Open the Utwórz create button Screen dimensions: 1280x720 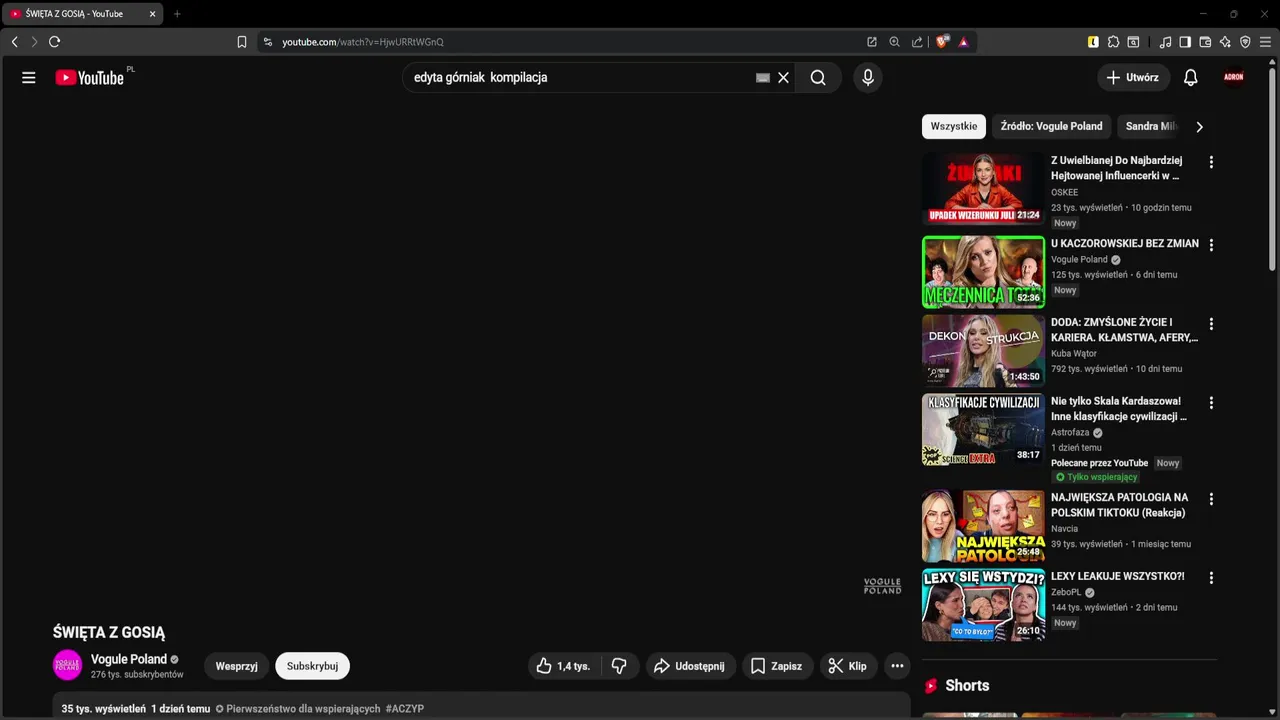[x=1133, y=77]
